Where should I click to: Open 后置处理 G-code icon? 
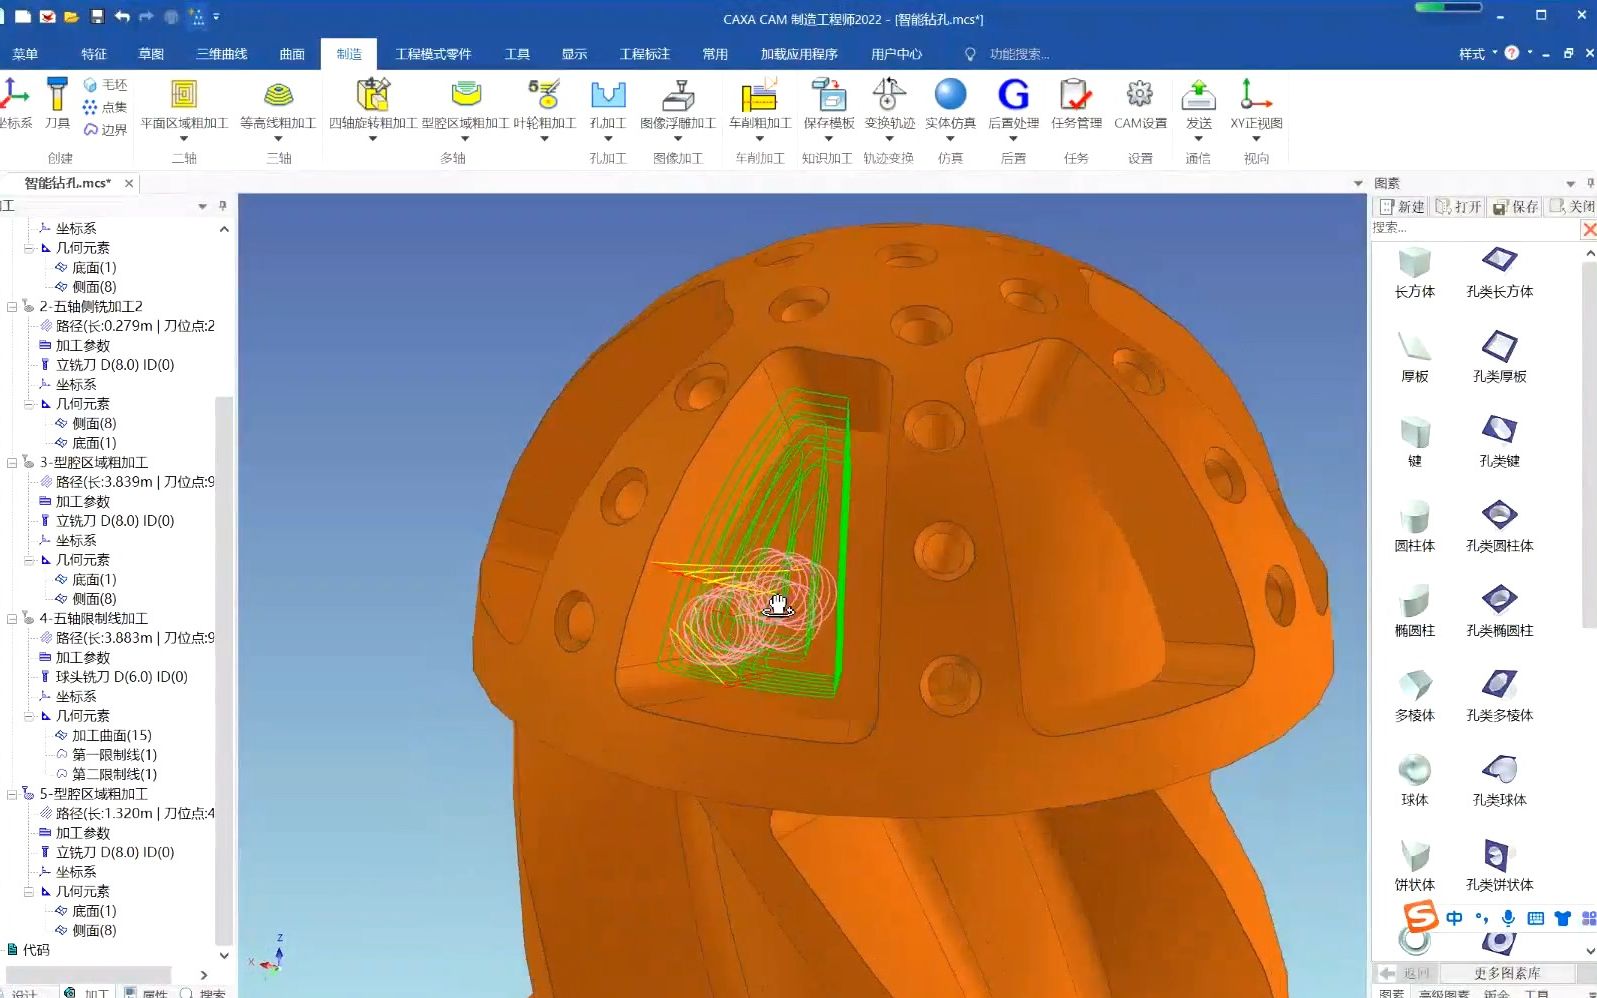(1013, 95)
